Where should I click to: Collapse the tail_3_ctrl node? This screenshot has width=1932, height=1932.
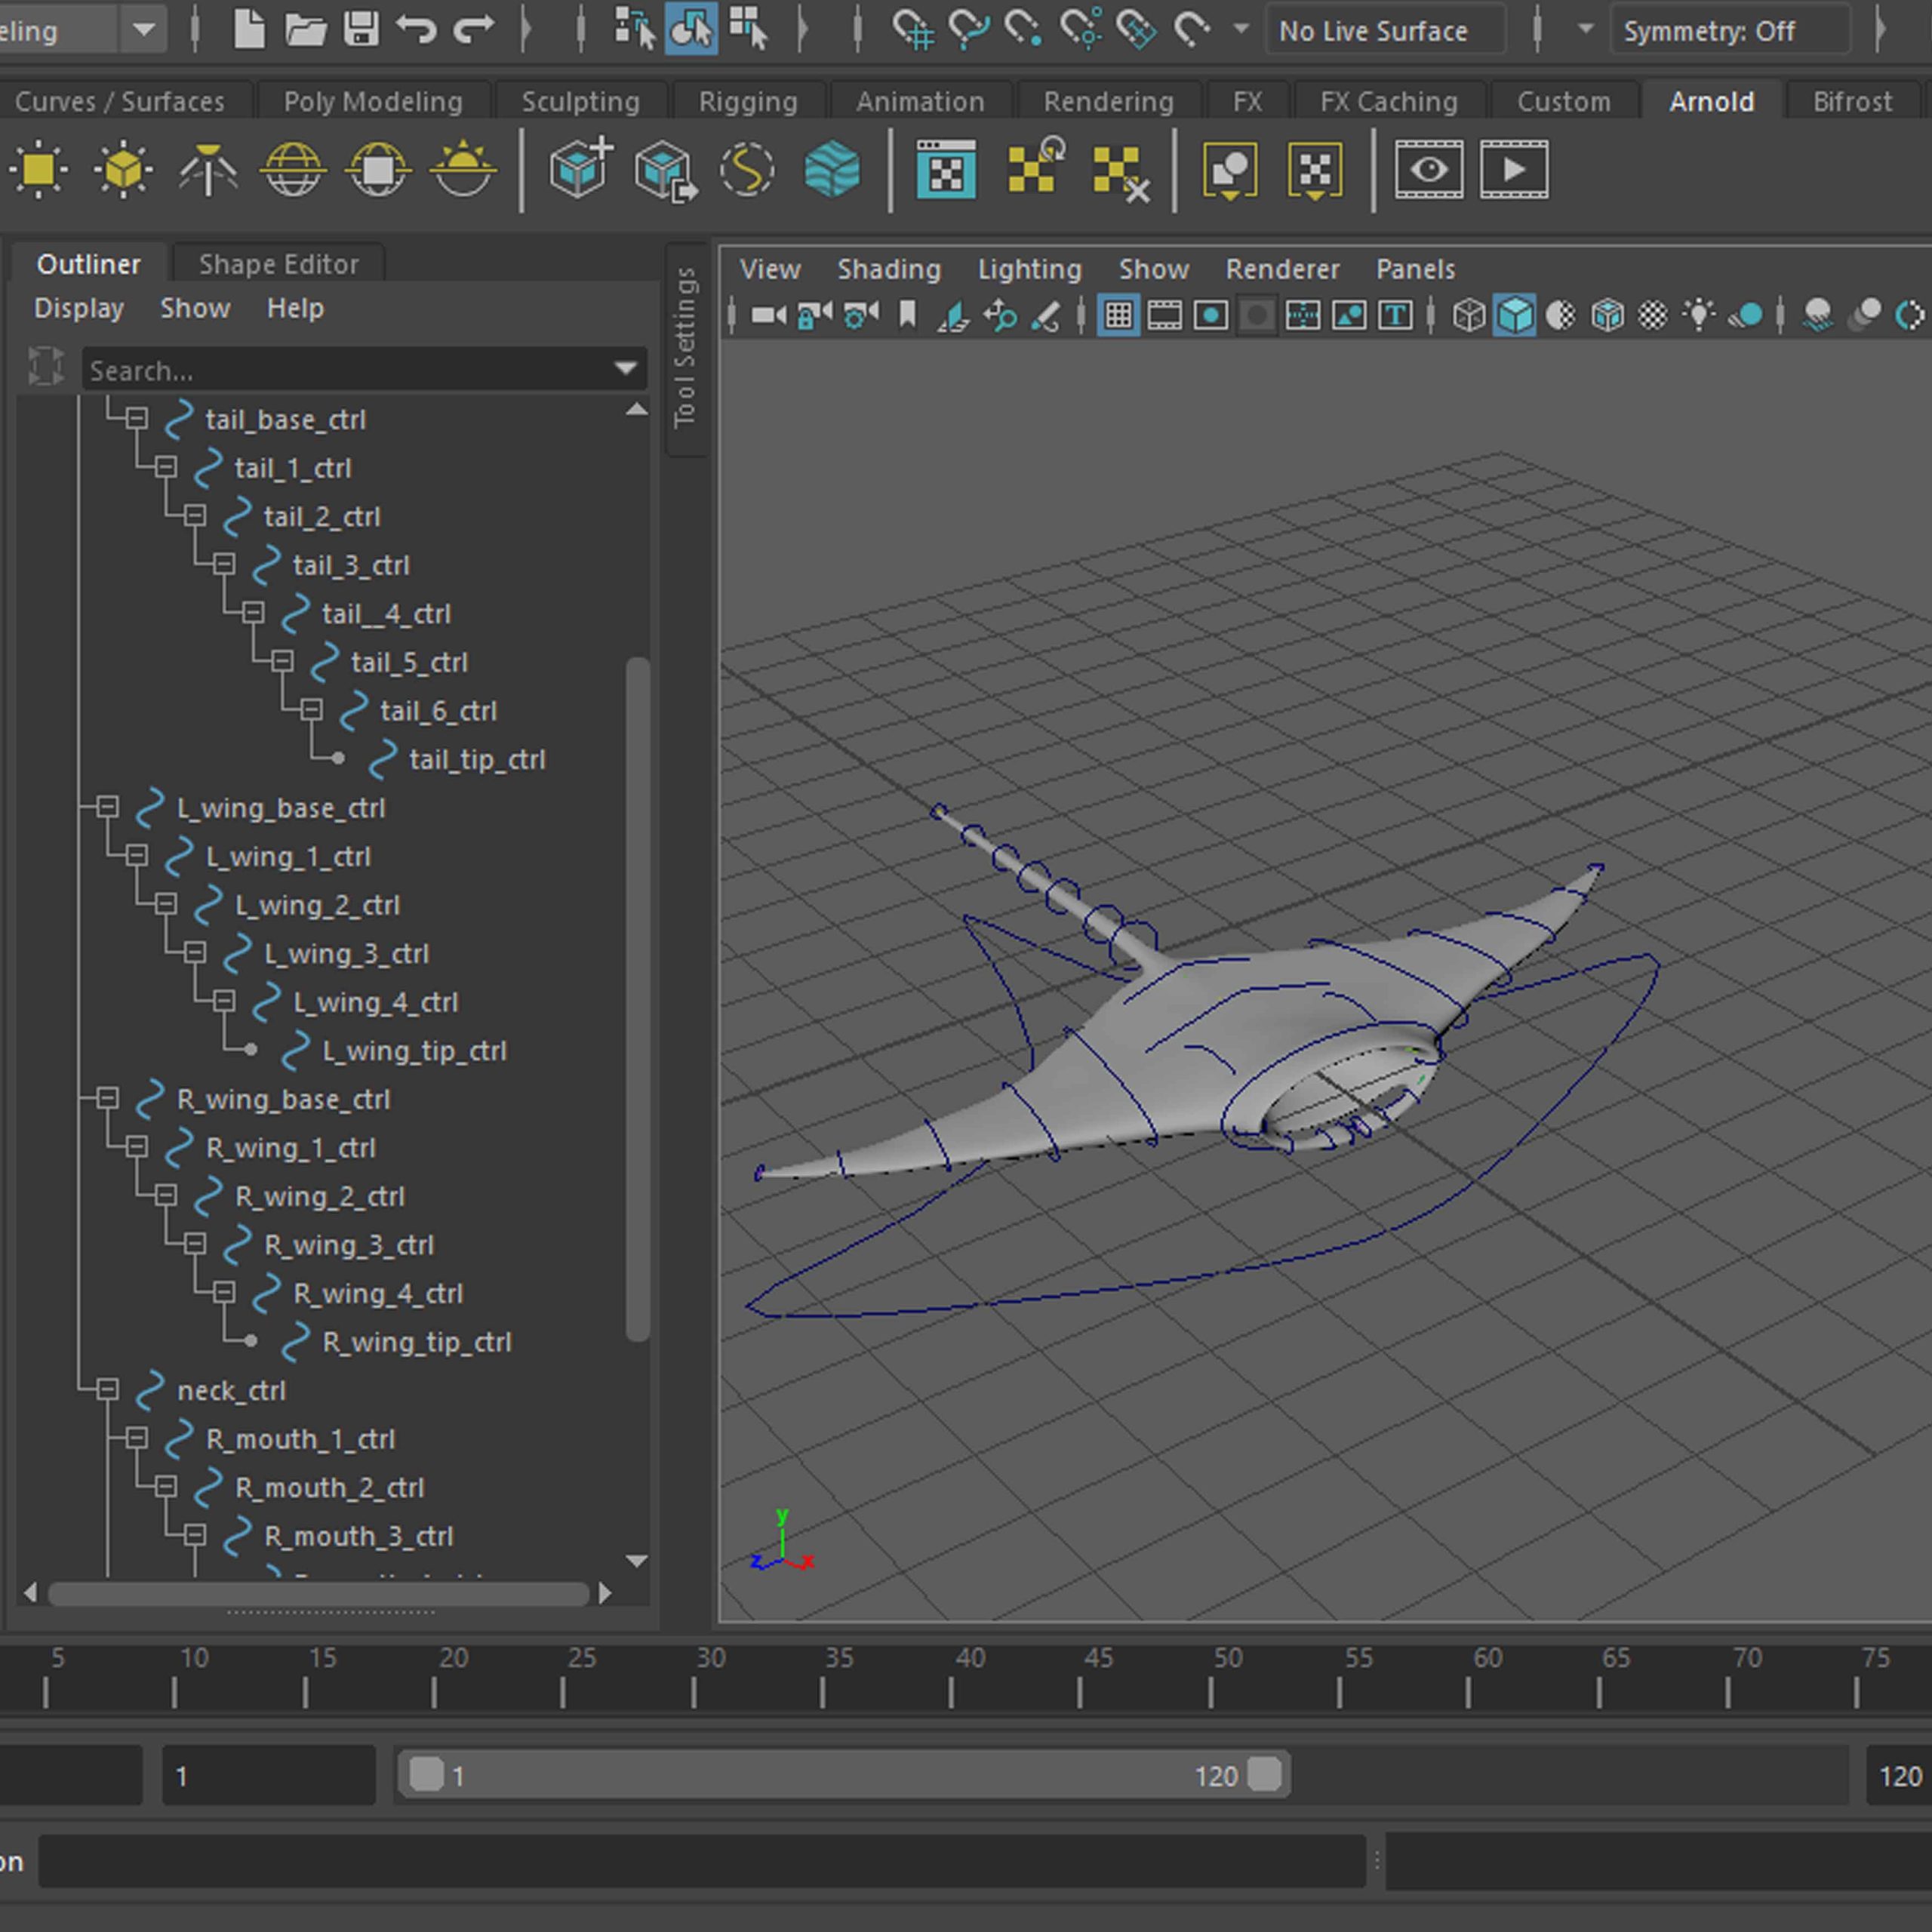[x=224, y=564]
